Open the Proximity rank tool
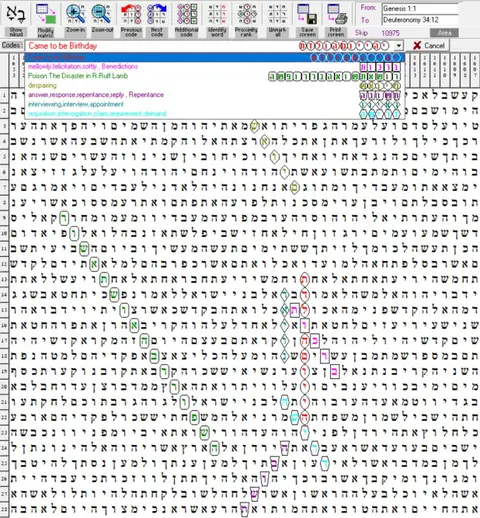 point(246,14)
